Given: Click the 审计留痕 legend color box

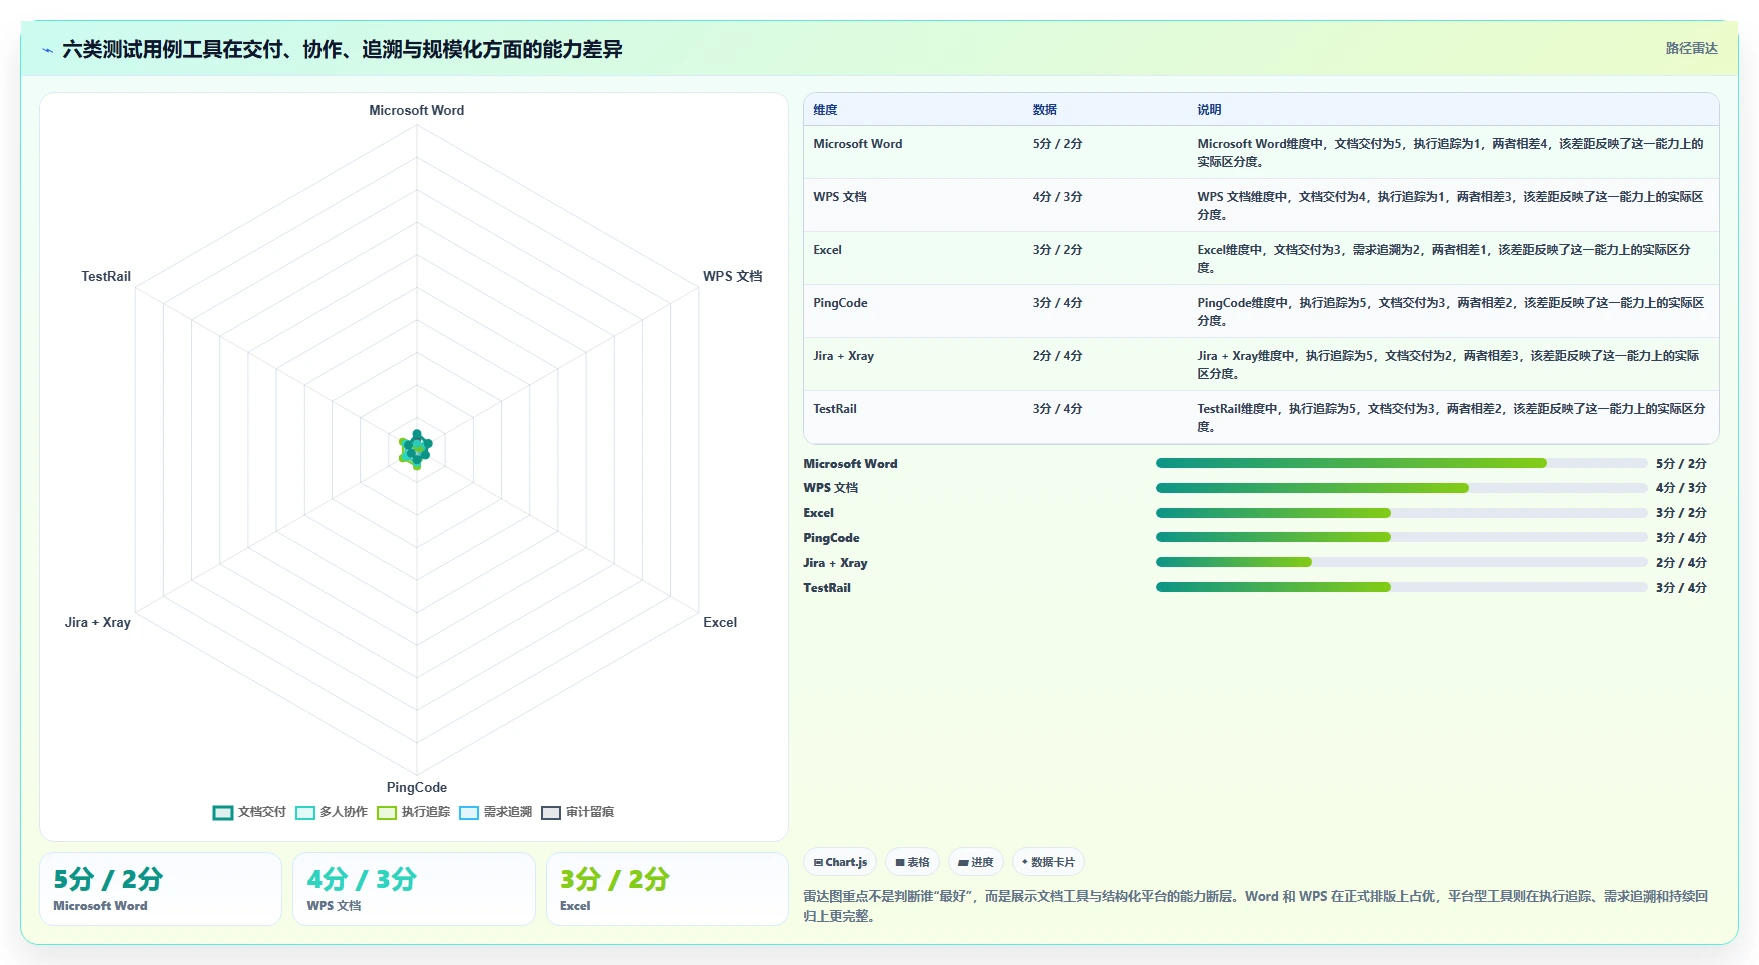Looking at the screenshot, I should pos(551,812).
